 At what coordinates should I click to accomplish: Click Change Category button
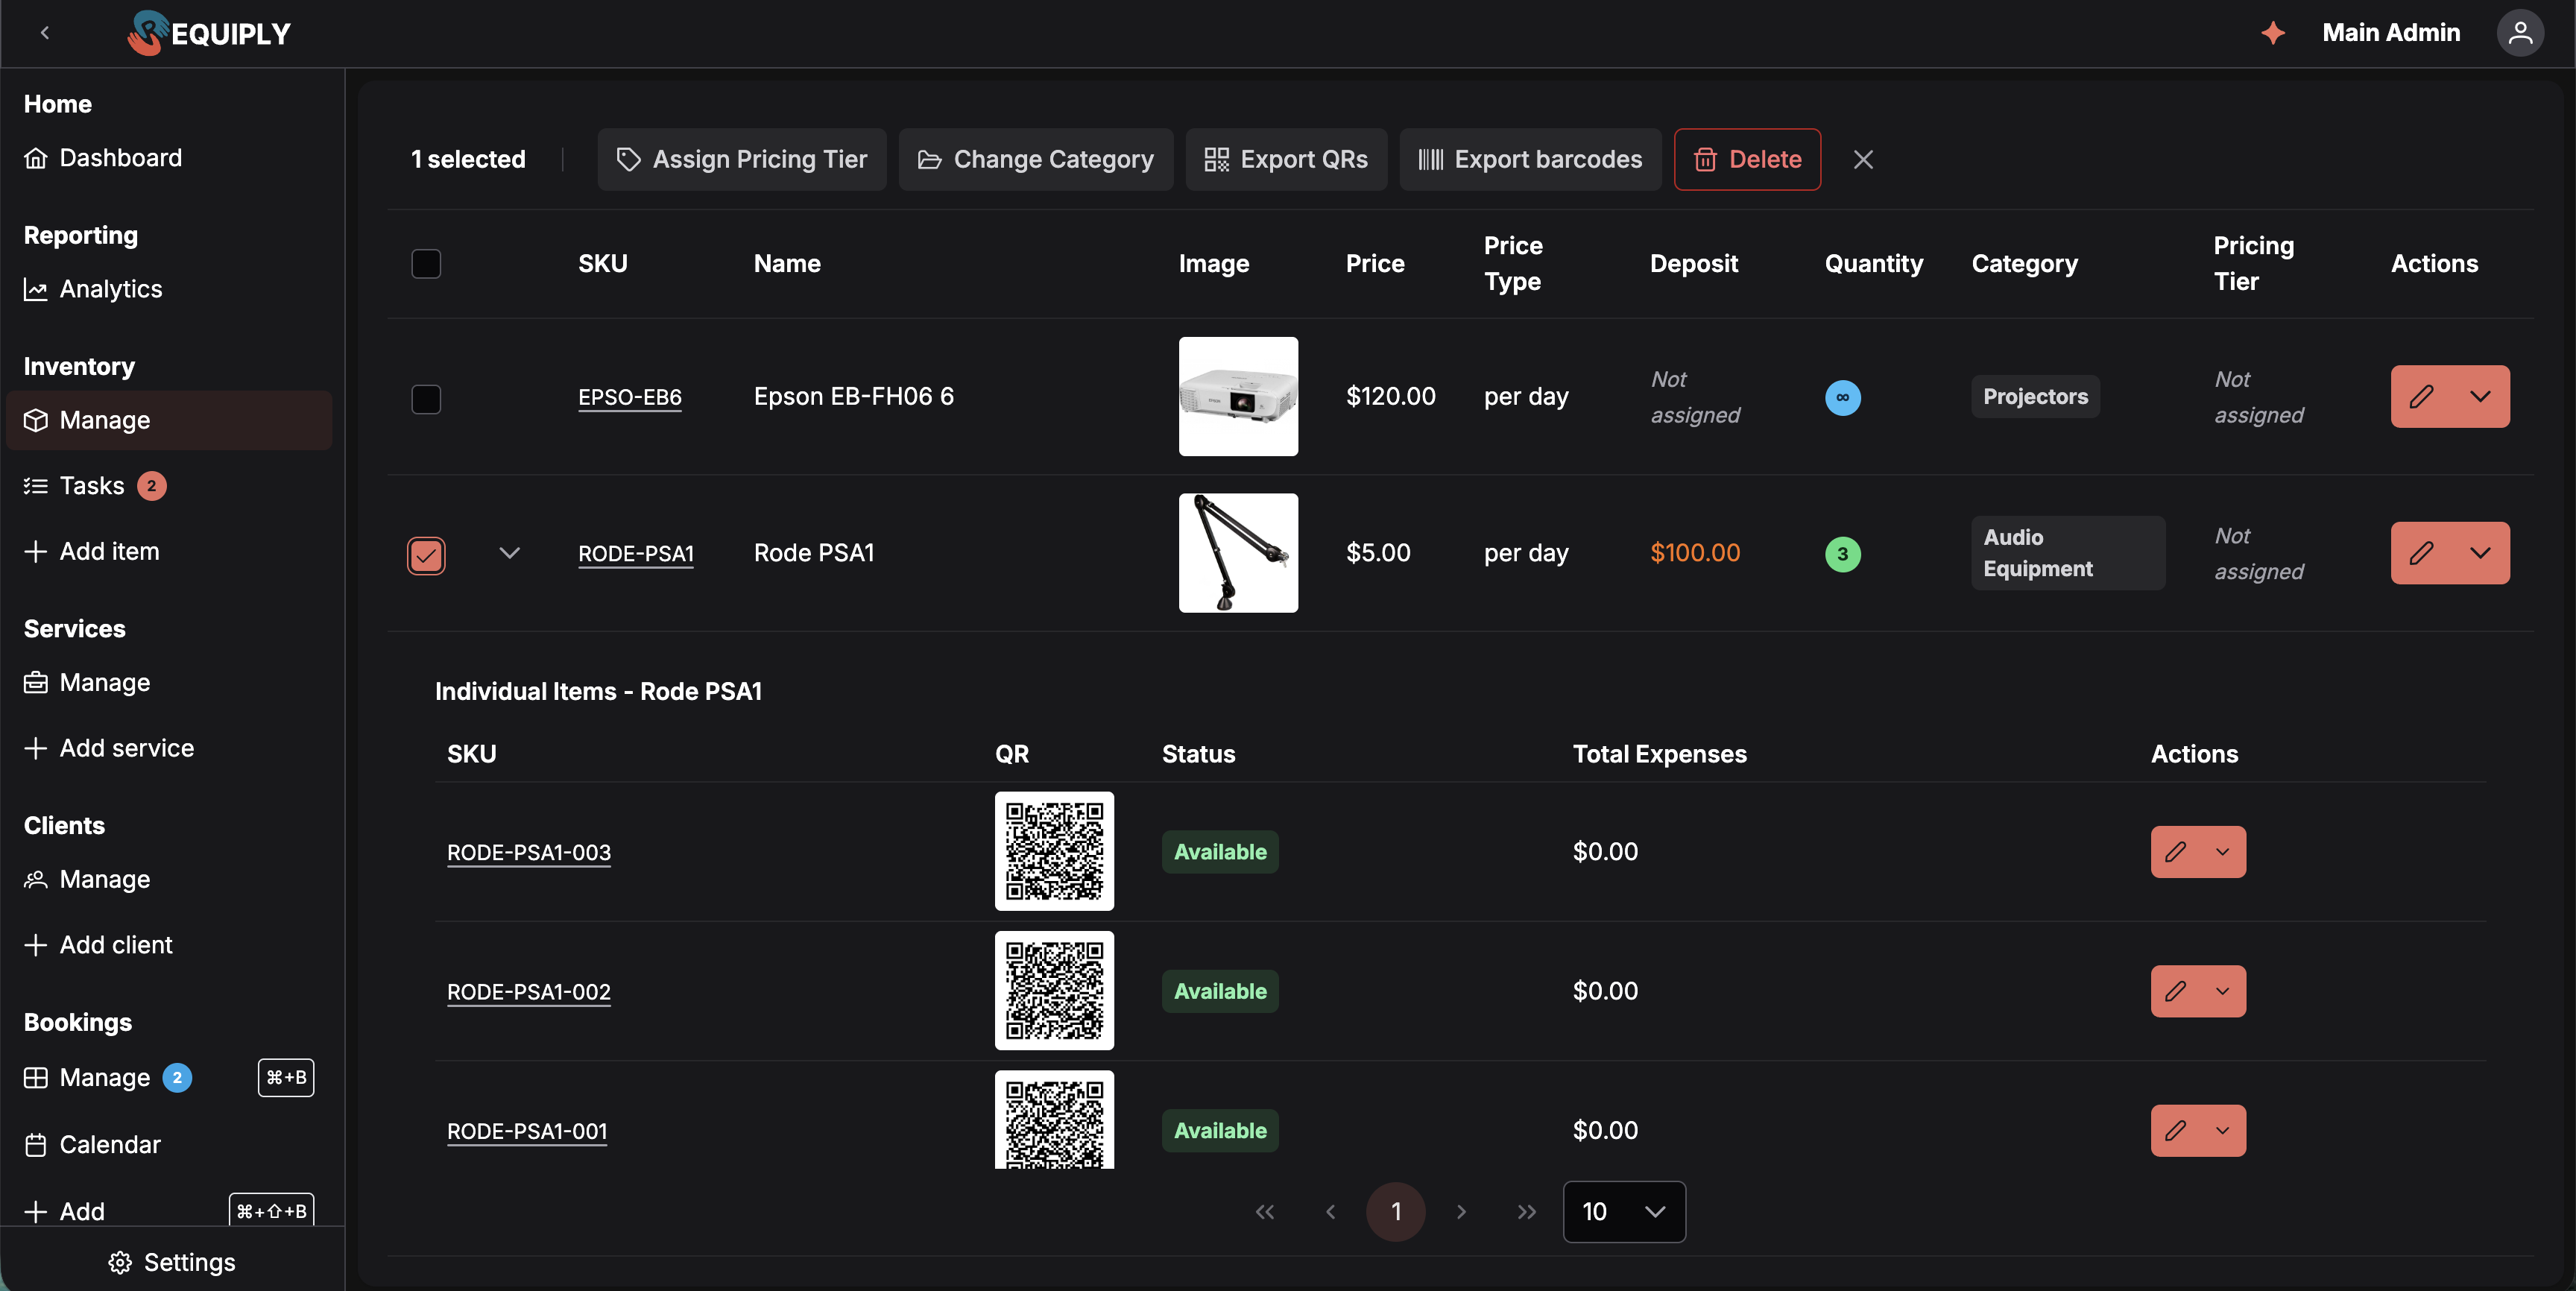click(1035, 159)
